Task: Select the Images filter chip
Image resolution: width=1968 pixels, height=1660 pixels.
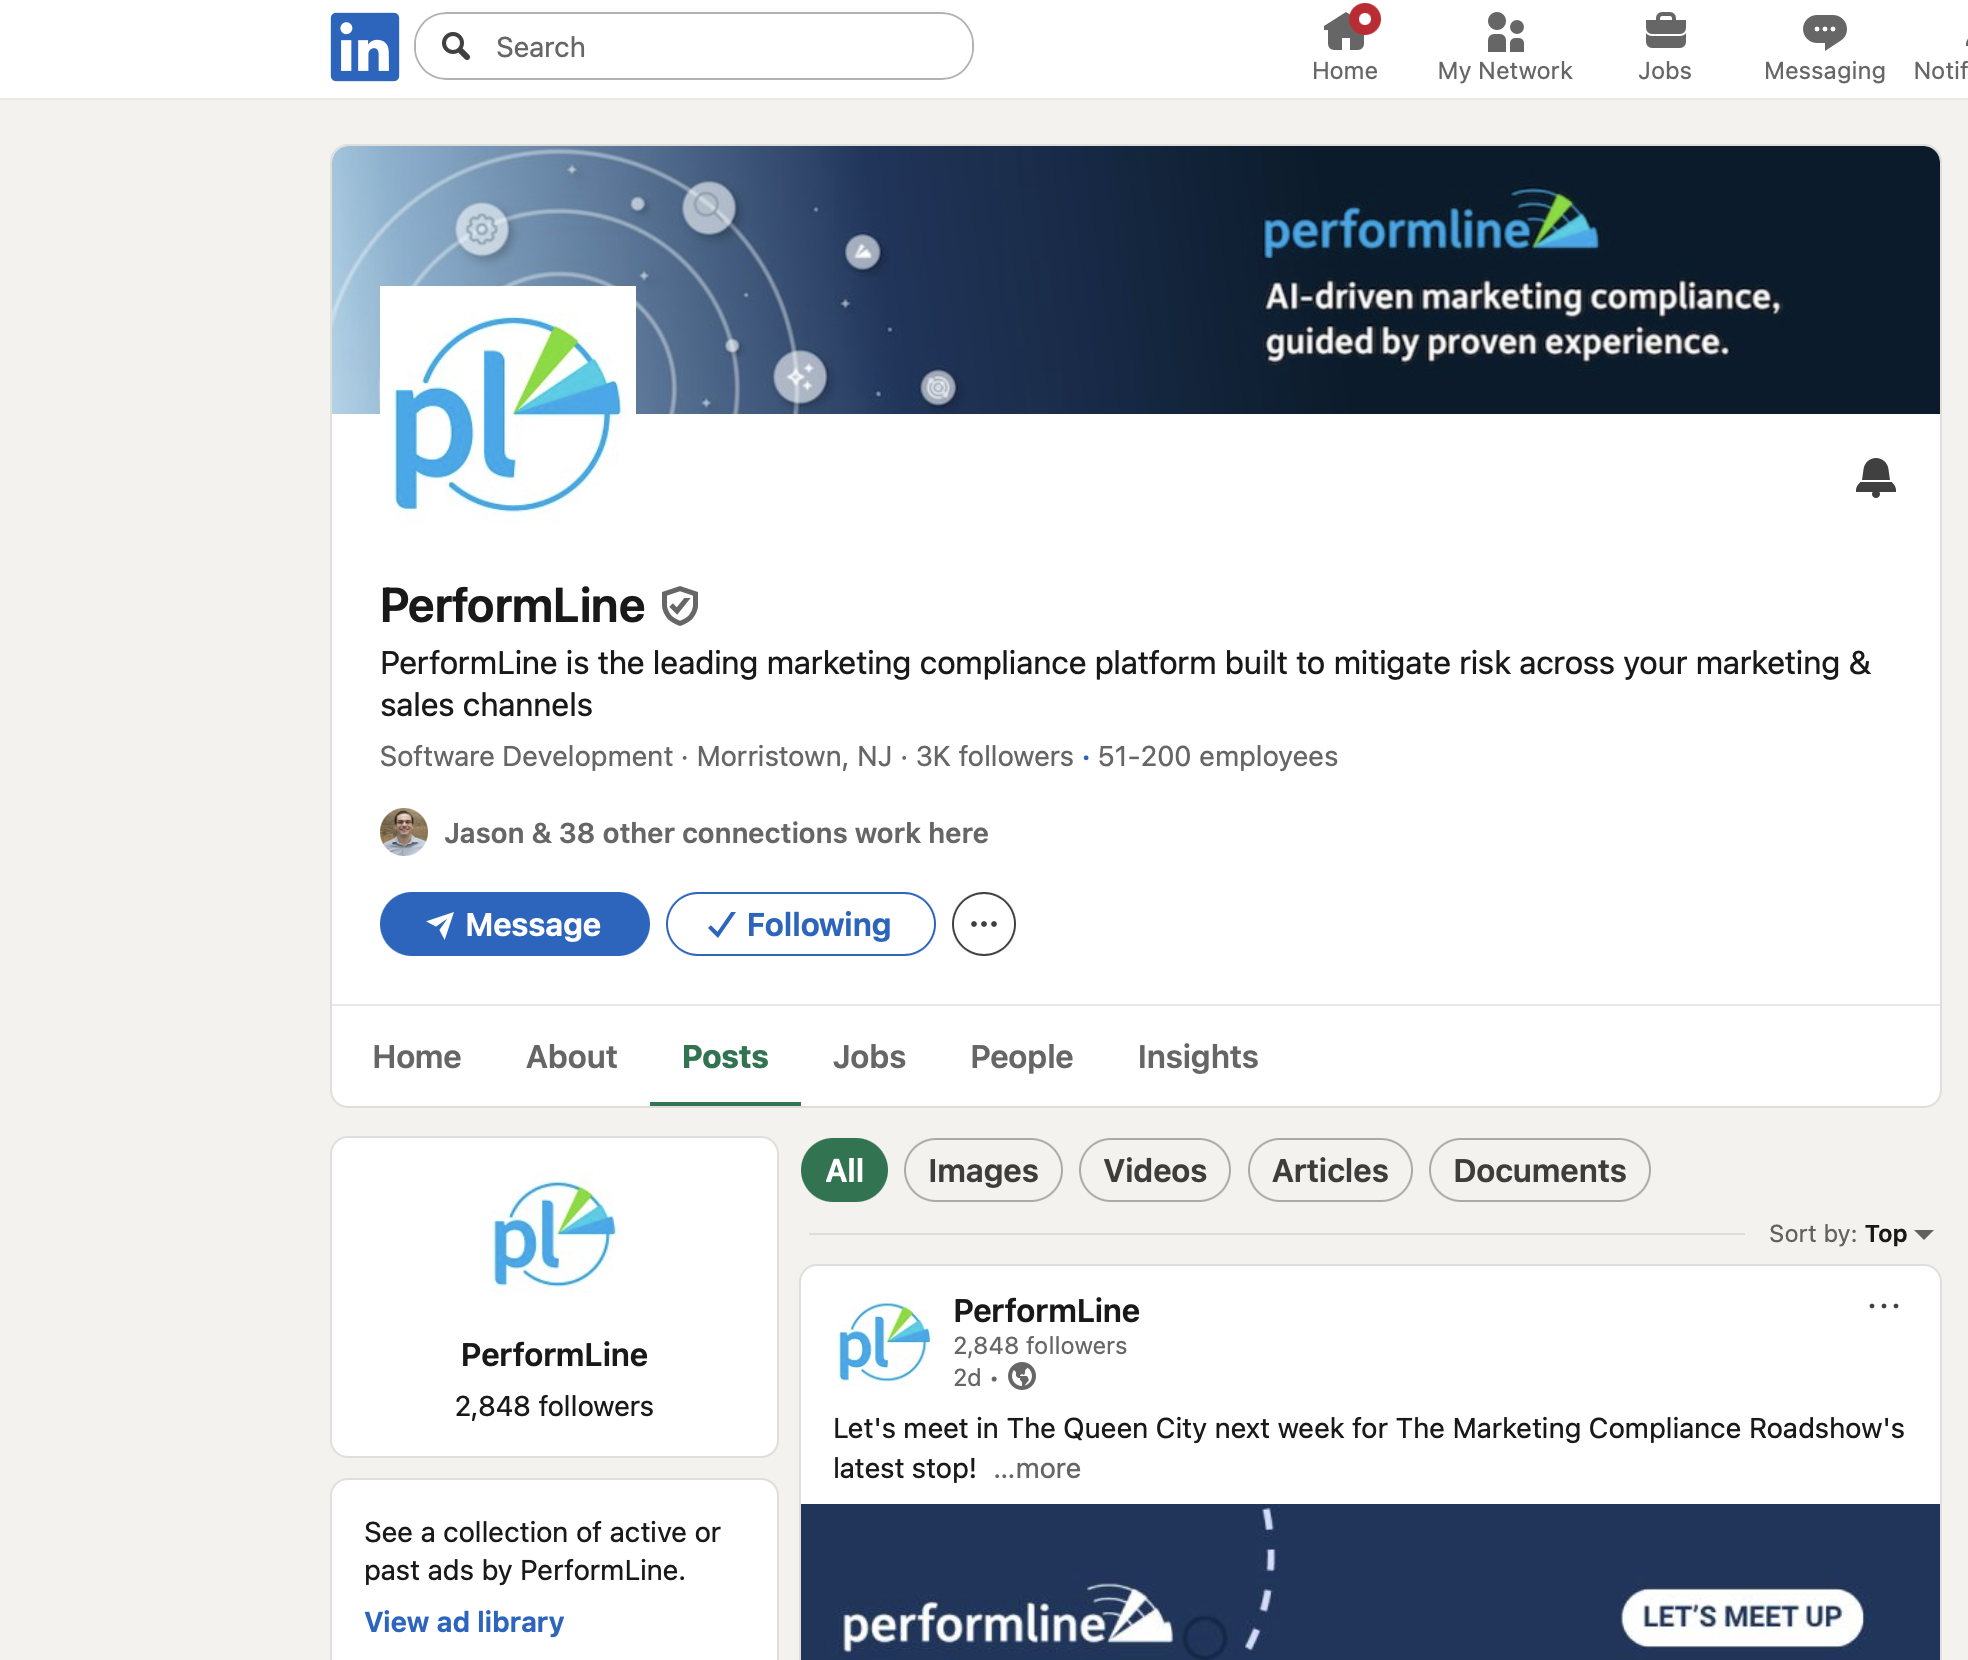Action: 982,1170
